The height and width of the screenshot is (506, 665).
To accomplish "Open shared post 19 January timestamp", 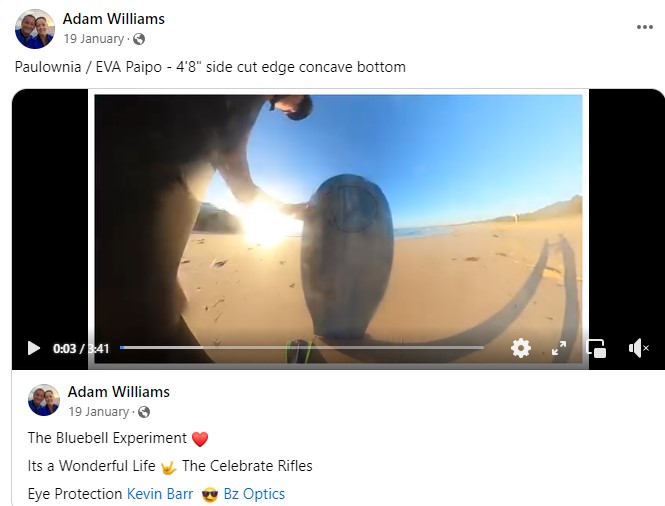I will pyautogui.click(x=99, y=411).
